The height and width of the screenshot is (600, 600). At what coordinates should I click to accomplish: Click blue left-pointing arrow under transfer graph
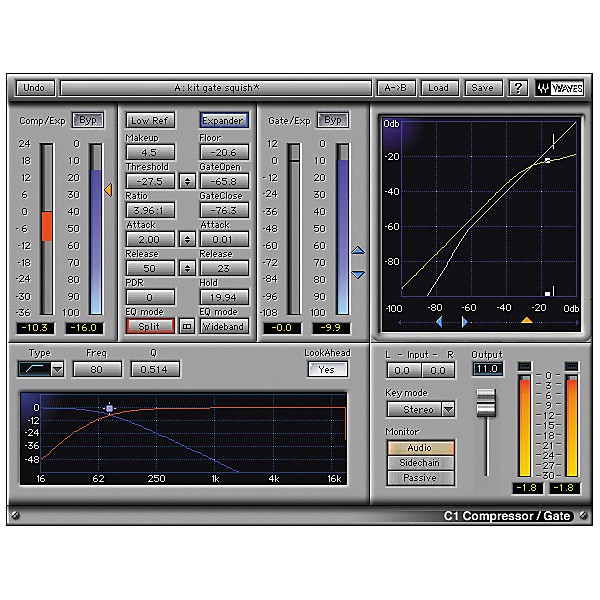pyautogui.click(x=439, y=322)
